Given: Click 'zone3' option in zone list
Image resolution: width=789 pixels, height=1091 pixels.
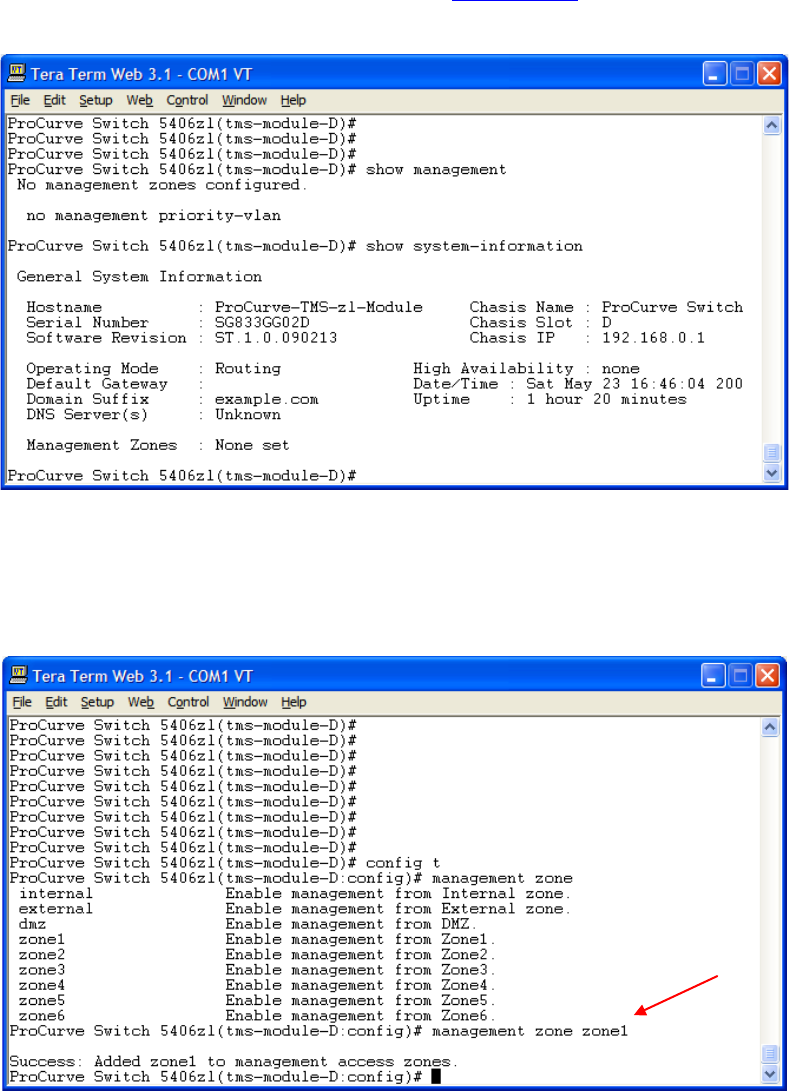Looking at the screenshot, I should [x=42, y=971].
